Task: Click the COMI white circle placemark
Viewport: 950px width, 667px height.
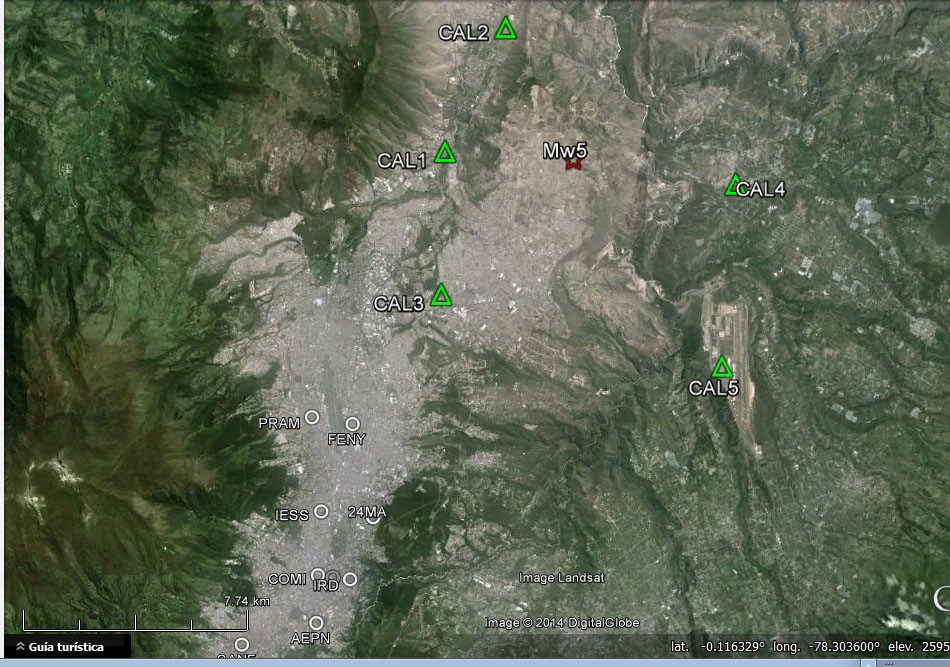Action: tap(317, 574)
